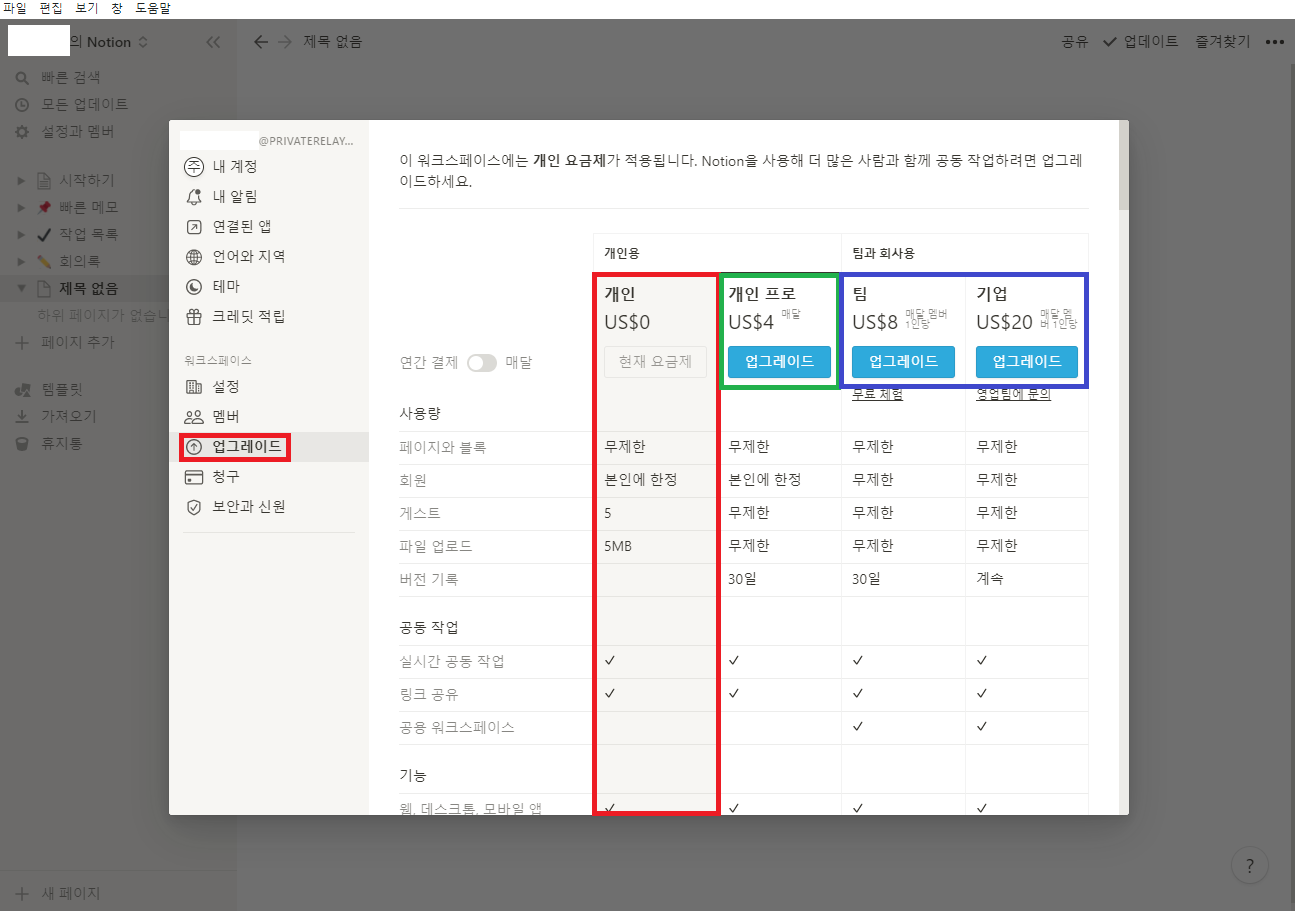The width and height of the screenshot is (1295, 911).
Task: Expand the 회의록 page toggle
Action: point(22,262)
